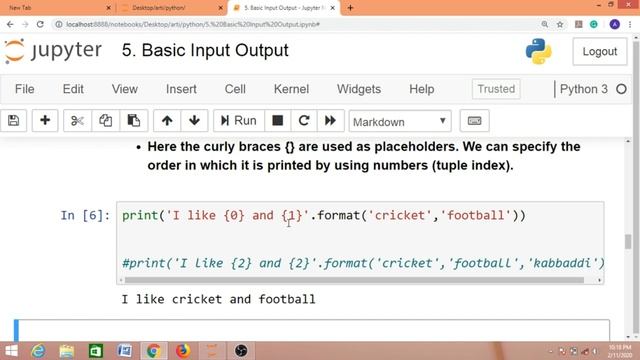Open the command palette keyboard icon
640x360 pixels.
pos(474,120)
